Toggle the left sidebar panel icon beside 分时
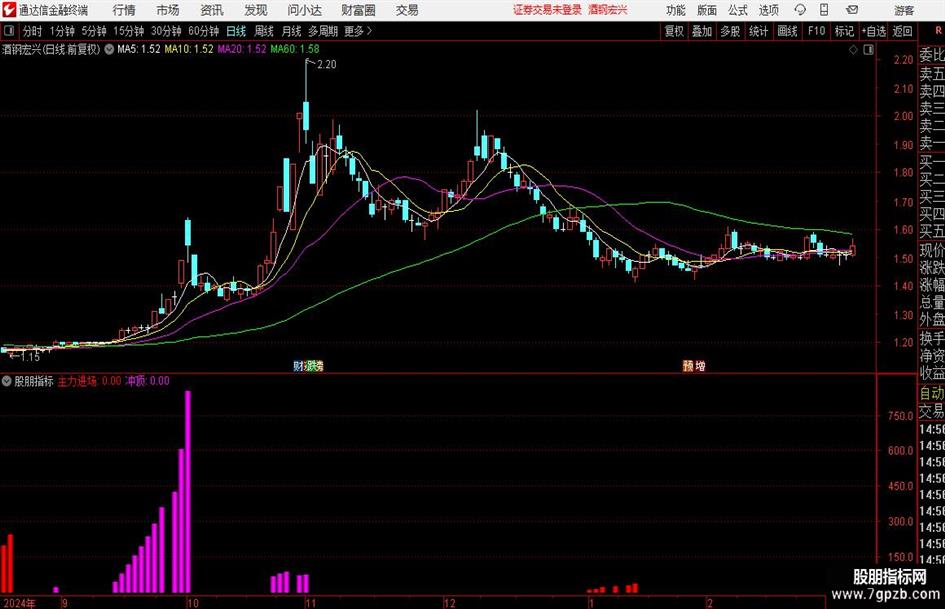 (x=9, y=31)
